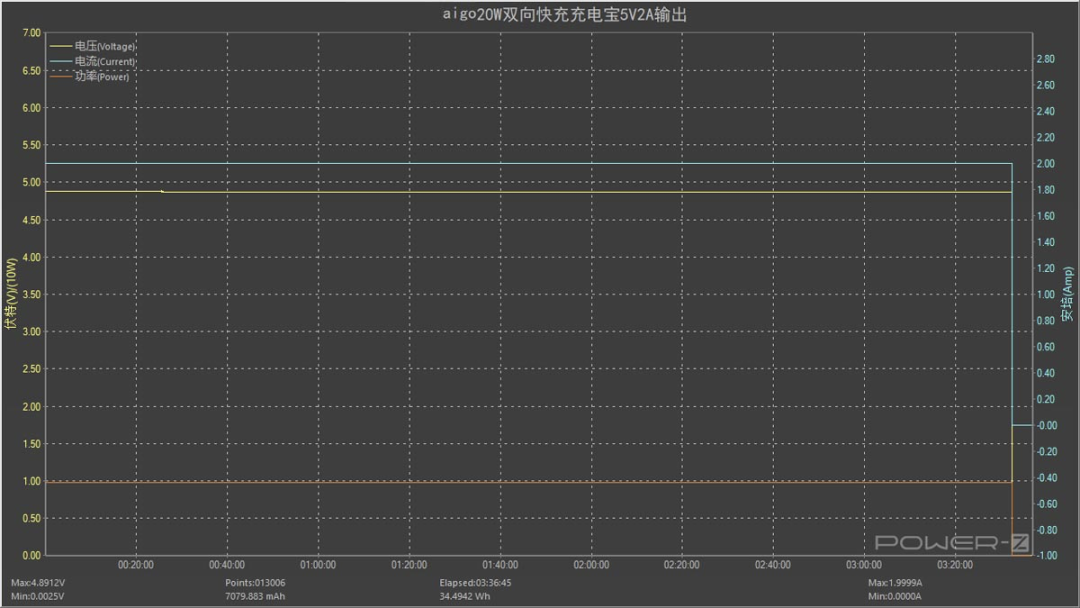Screen dimensions: 1080x608
Task: Click the -1.00 tick on Amp axis
Action: [1046, 556]
